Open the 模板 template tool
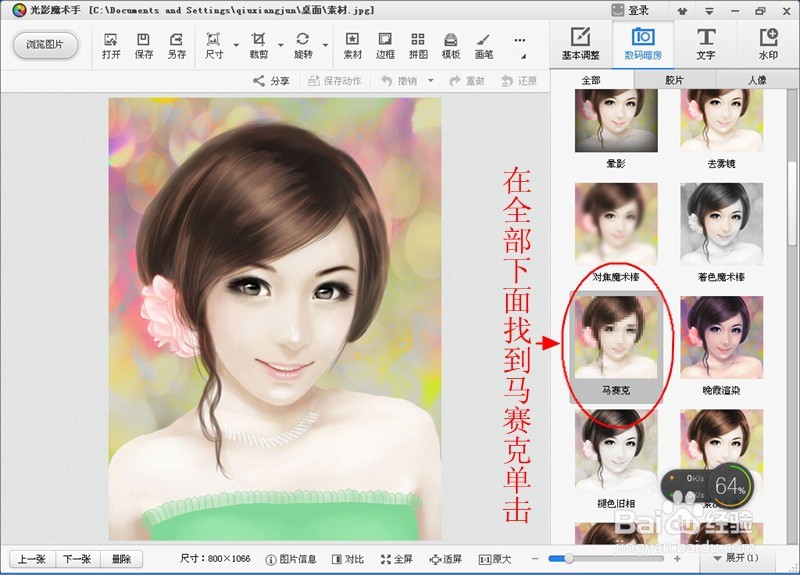800x575 pixels. 451,46
